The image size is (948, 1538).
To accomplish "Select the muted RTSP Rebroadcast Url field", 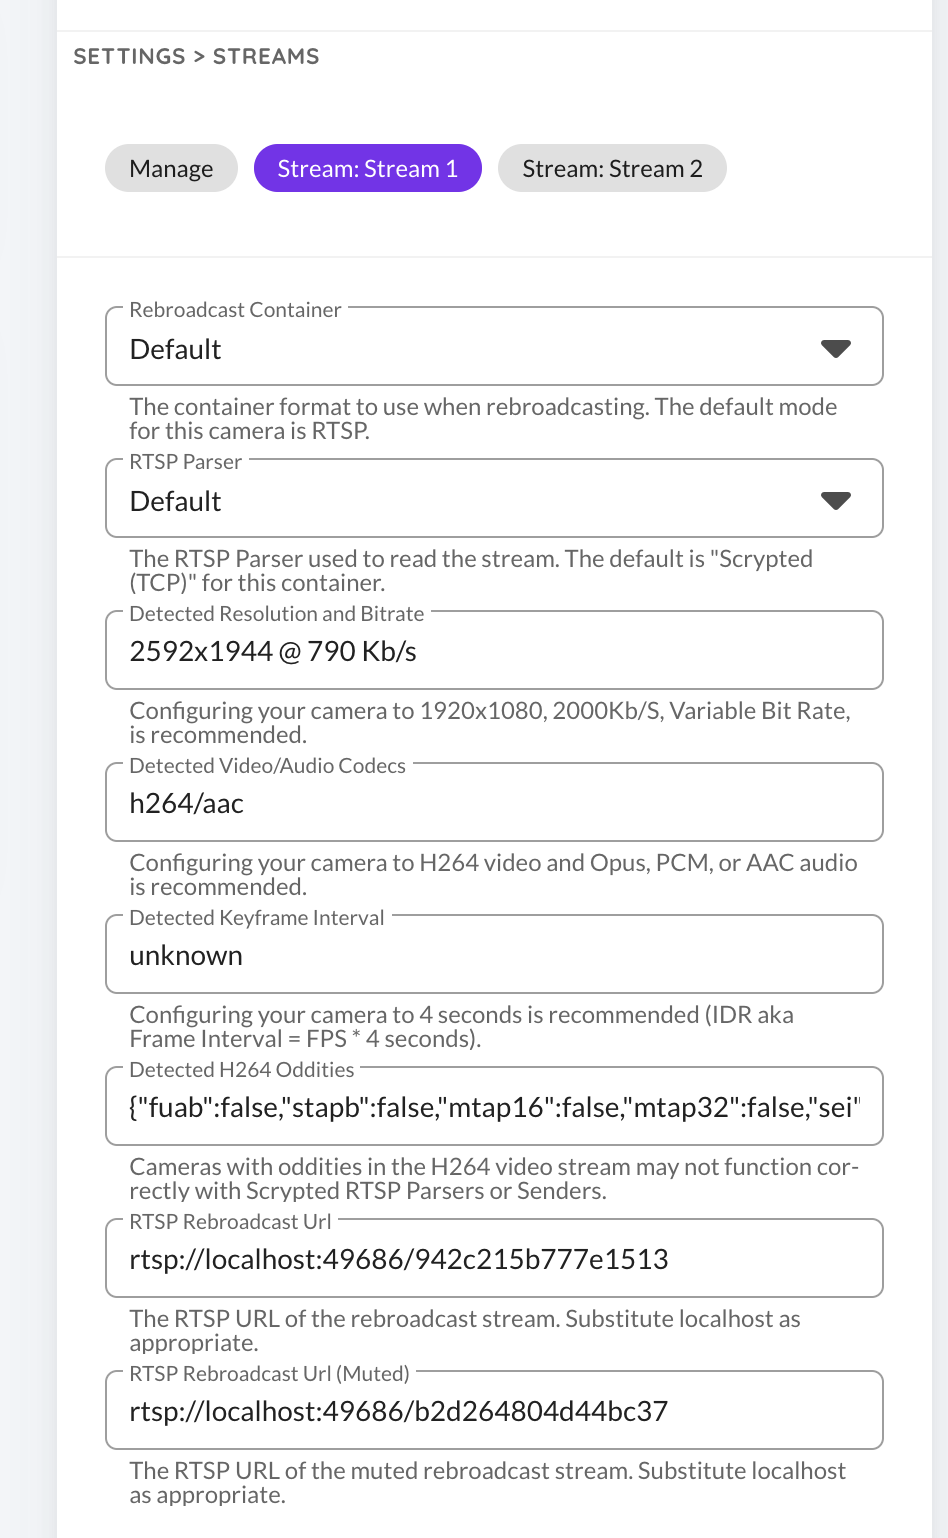I will point(494,1410).
